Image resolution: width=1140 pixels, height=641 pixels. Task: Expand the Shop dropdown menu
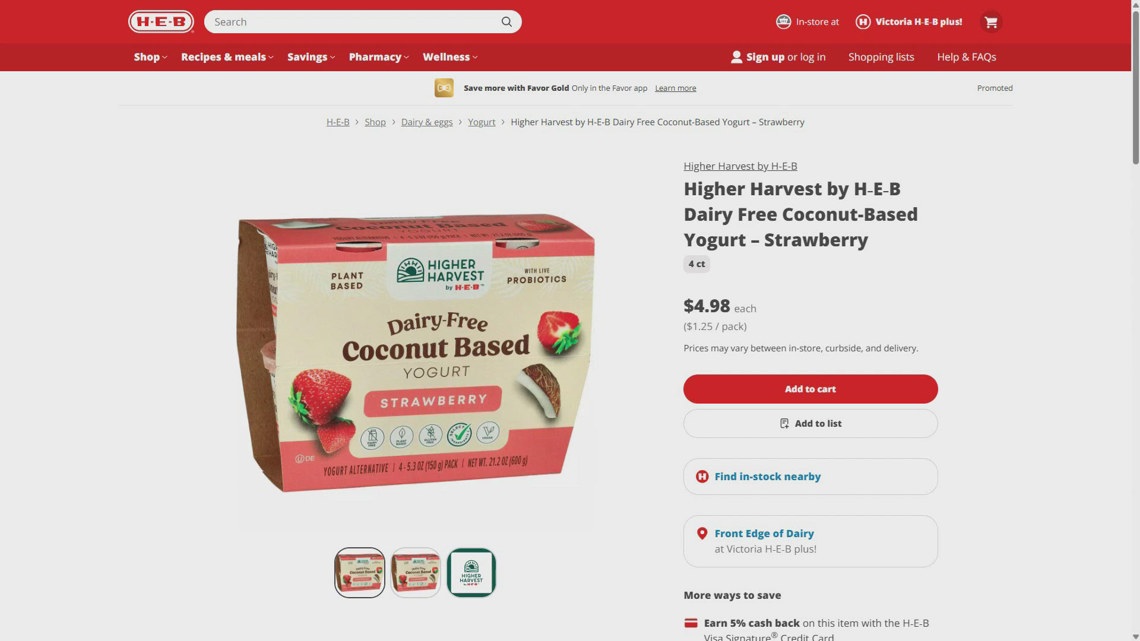pyautogui.click(x=150, y=57)
